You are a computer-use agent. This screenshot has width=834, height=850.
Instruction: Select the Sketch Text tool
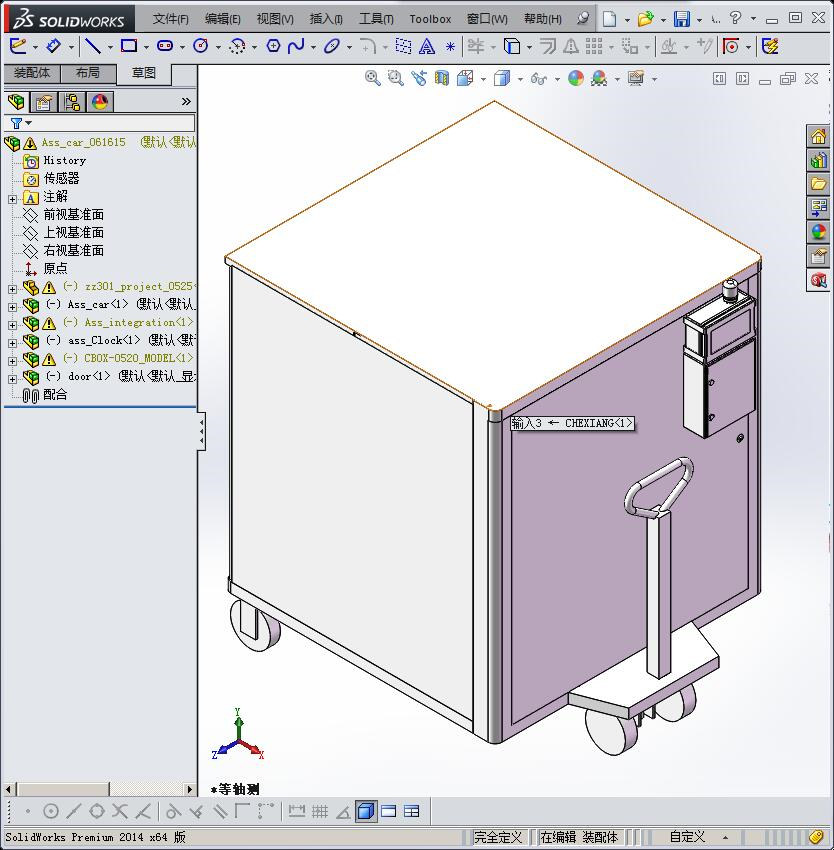(427, 46)
